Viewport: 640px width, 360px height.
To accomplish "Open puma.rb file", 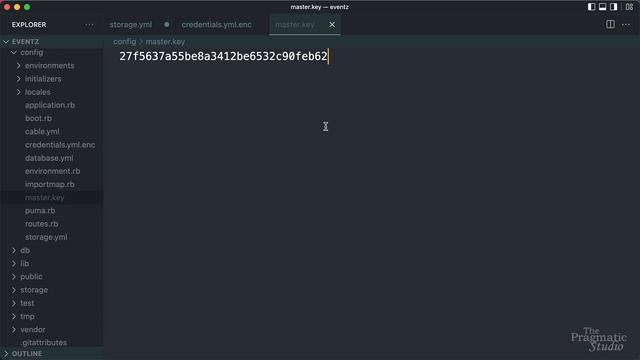I will pyautogui.click(x=40, y=211).
